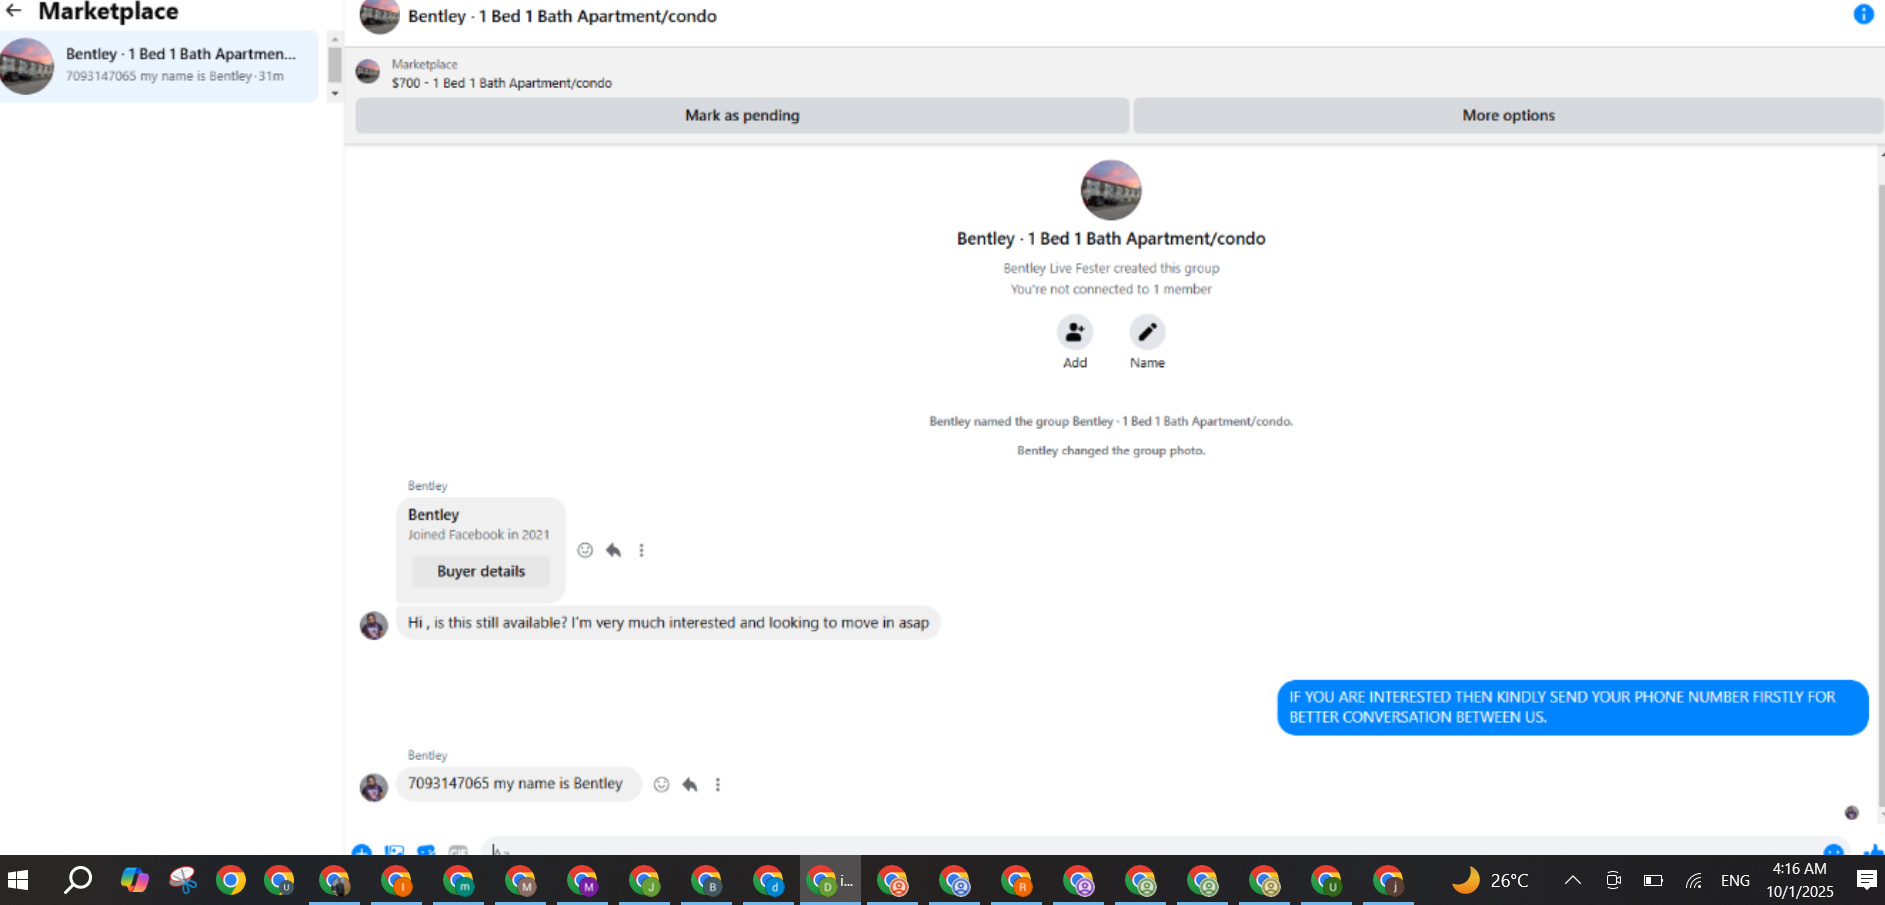Screen dimensions: 1885x905
Task: Edit group name with the pencil icon
Action: (1147, 332)
